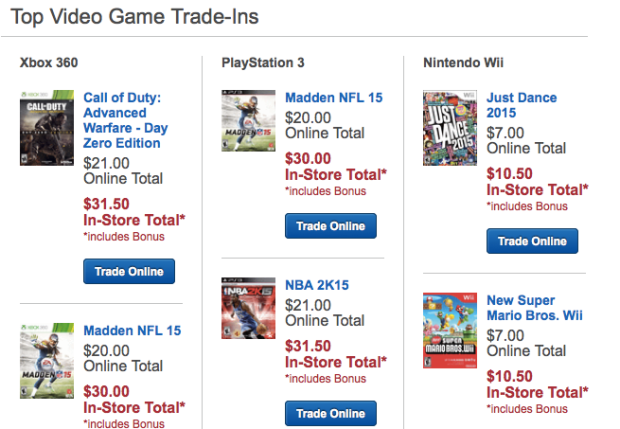The width and height of the screenshot is (620, 429).
Task: Click the New Super Mario Bros. Wii cover
Action: coord(450,331)
